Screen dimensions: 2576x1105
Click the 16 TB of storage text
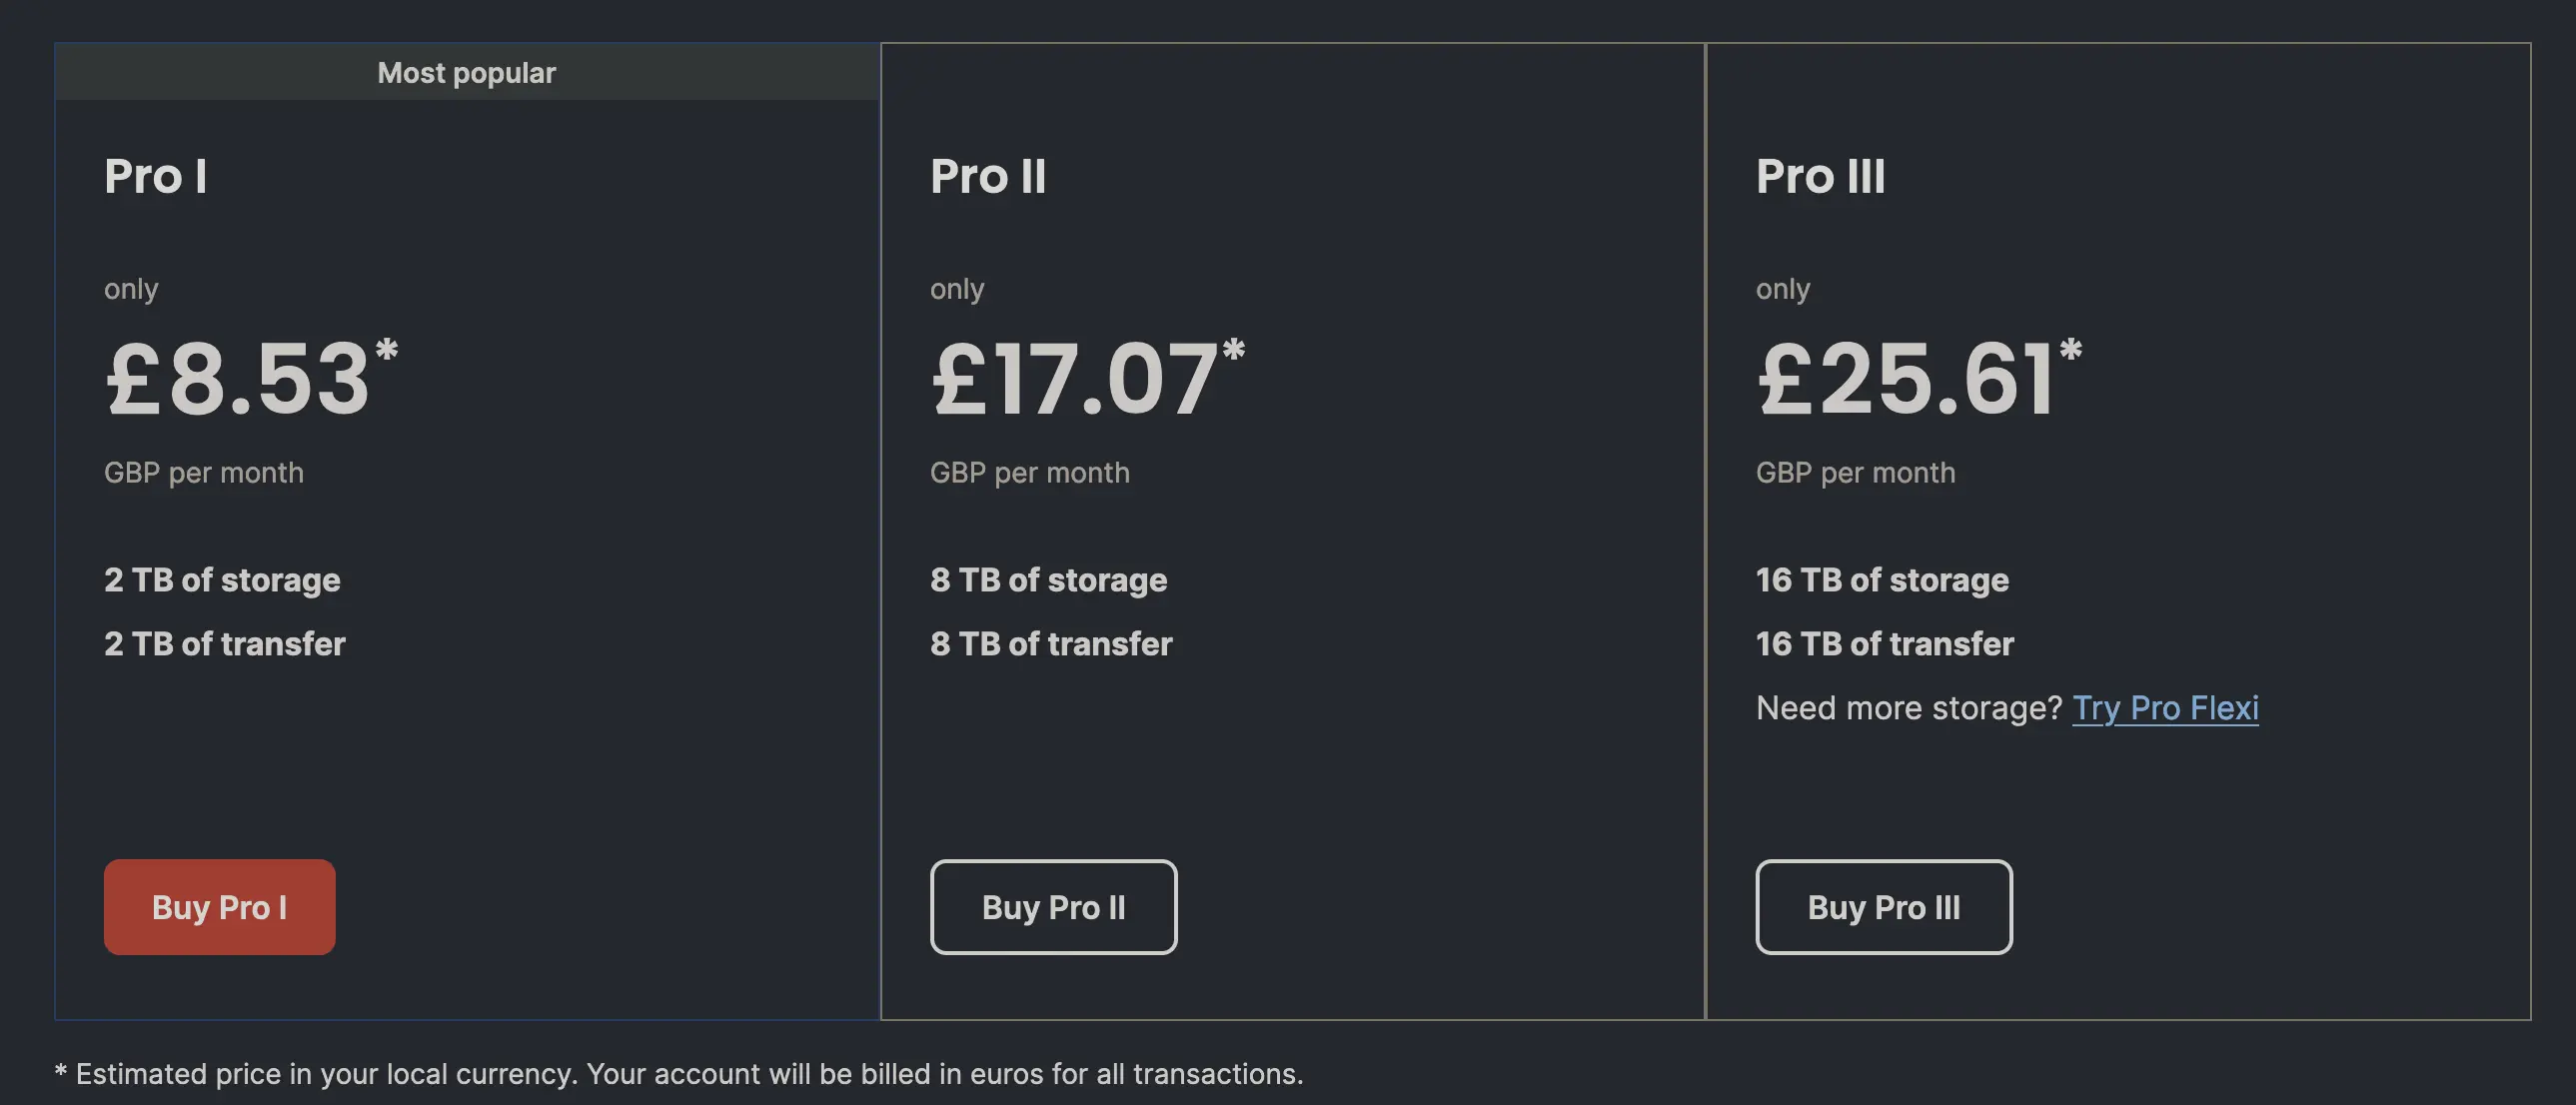(x=1882, y=580)
